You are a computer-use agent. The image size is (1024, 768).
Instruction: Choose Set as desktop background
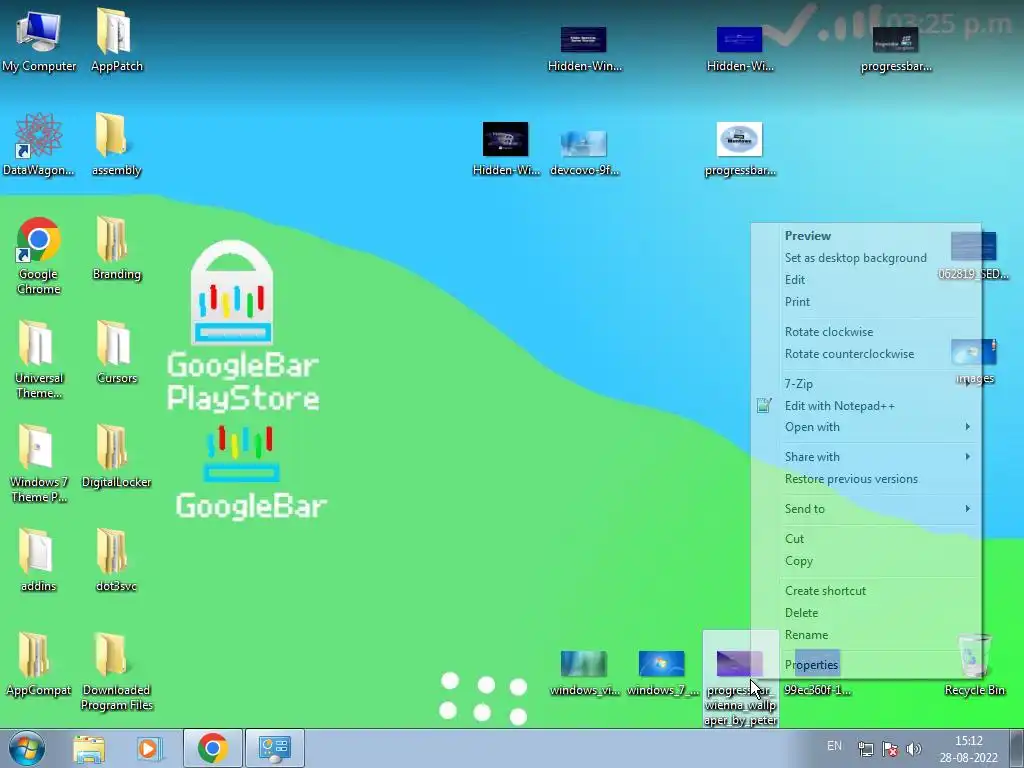point(866,258)
